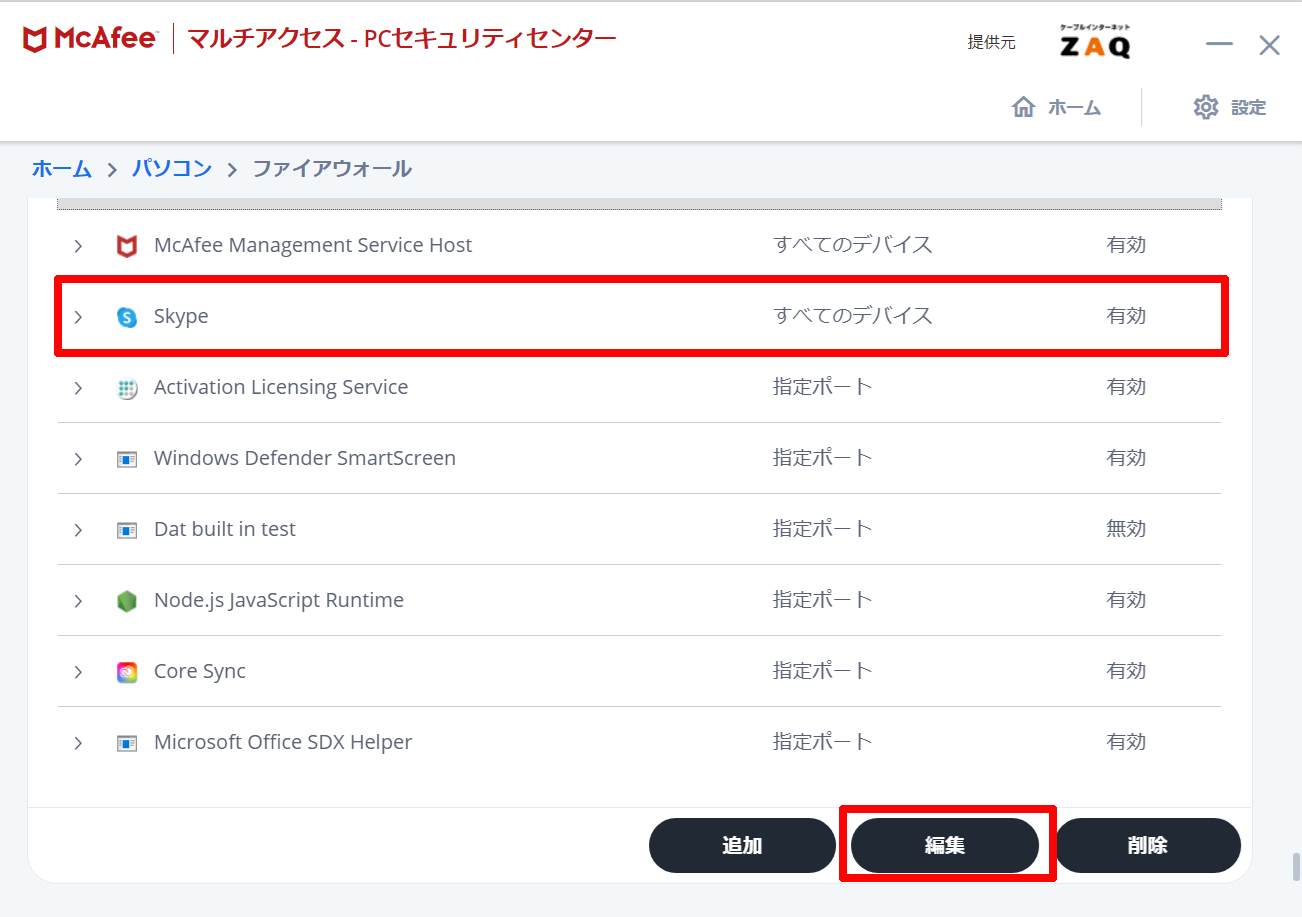
Task: Select McAfee Management Service Host name
Action: coord(313,245)
